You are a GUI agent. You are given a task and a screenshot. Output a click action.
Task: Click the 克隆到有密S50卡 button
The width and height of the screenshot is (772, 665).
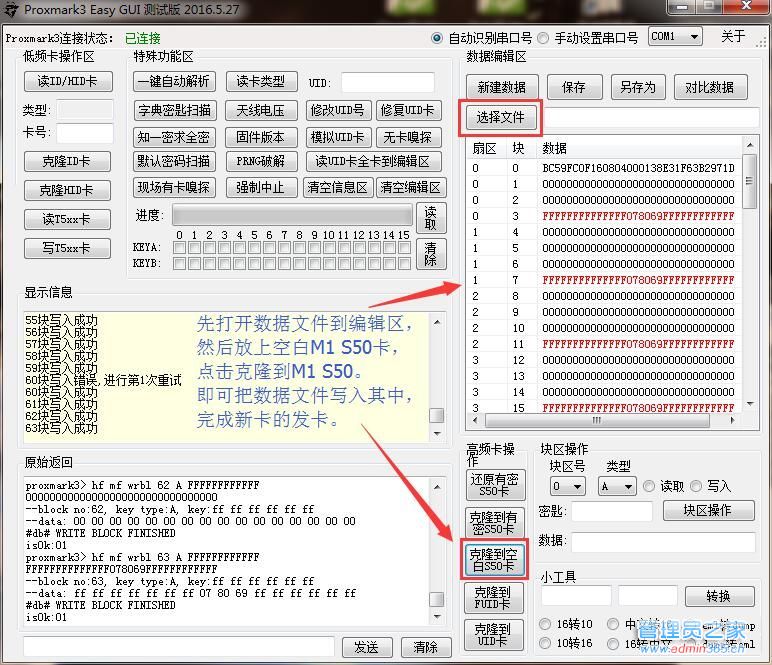tap(493, 523)
